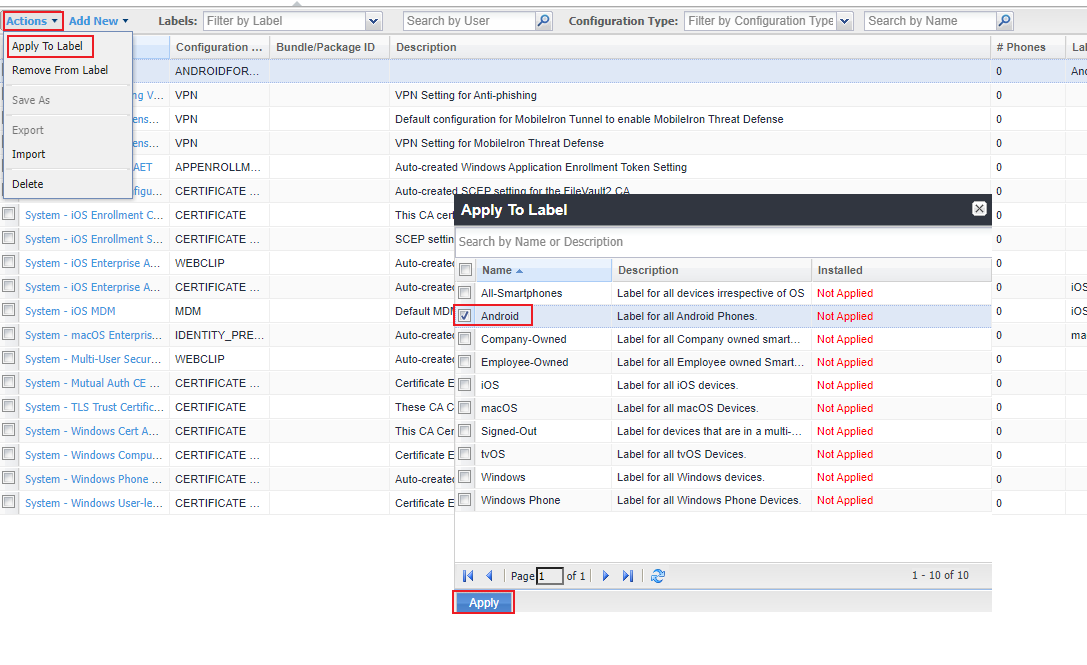Uncheck the Android label checkbox
The image size is (1087, 665).
point(465,315)
